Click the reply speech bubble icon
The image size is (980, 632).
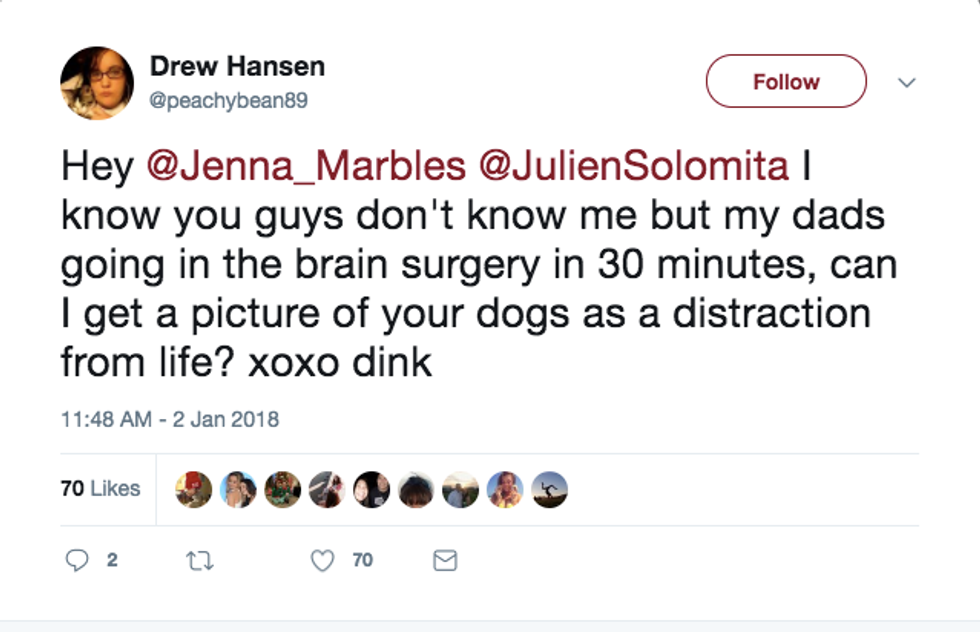(x=78, y=561)
